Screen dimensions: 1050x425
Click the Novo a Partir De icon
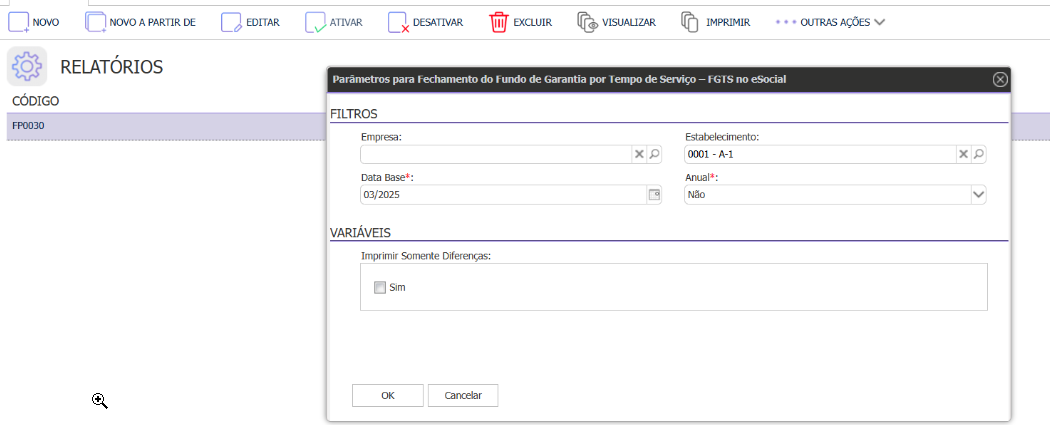tap(96, 22)
